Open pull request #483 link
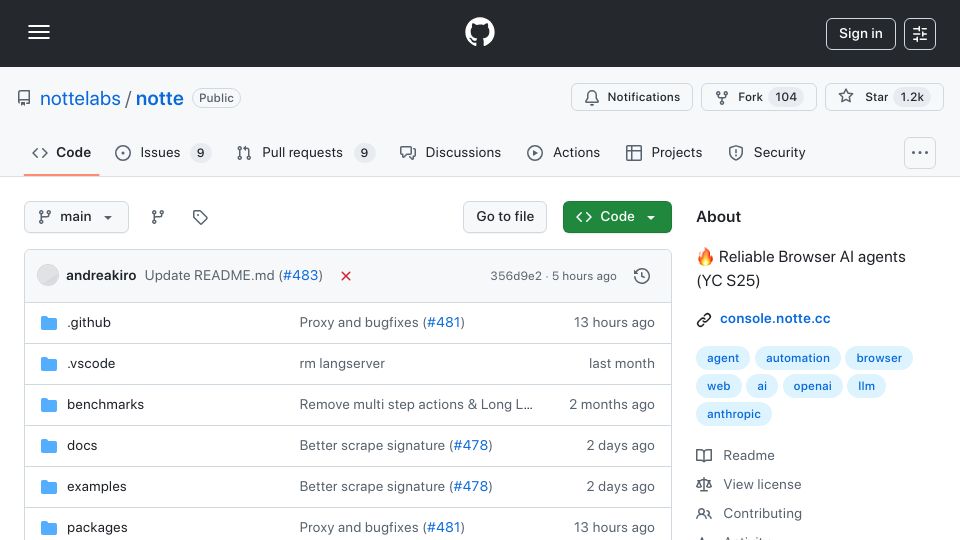The width and height of the screenshot is (960, 540). [301, 276]
